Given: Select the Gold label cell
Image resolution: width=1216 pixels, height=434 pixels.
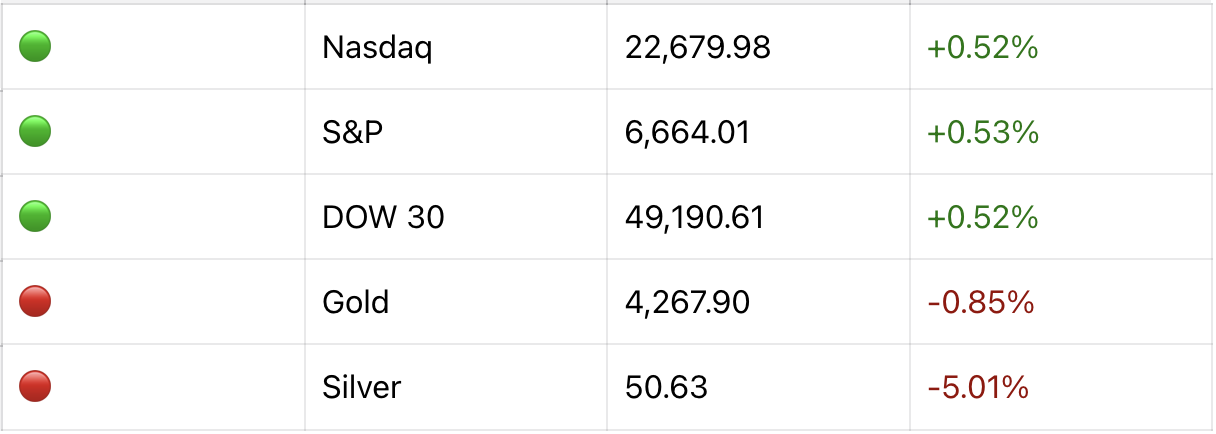Looking at the screenshot, I should (x=355, y=302).
